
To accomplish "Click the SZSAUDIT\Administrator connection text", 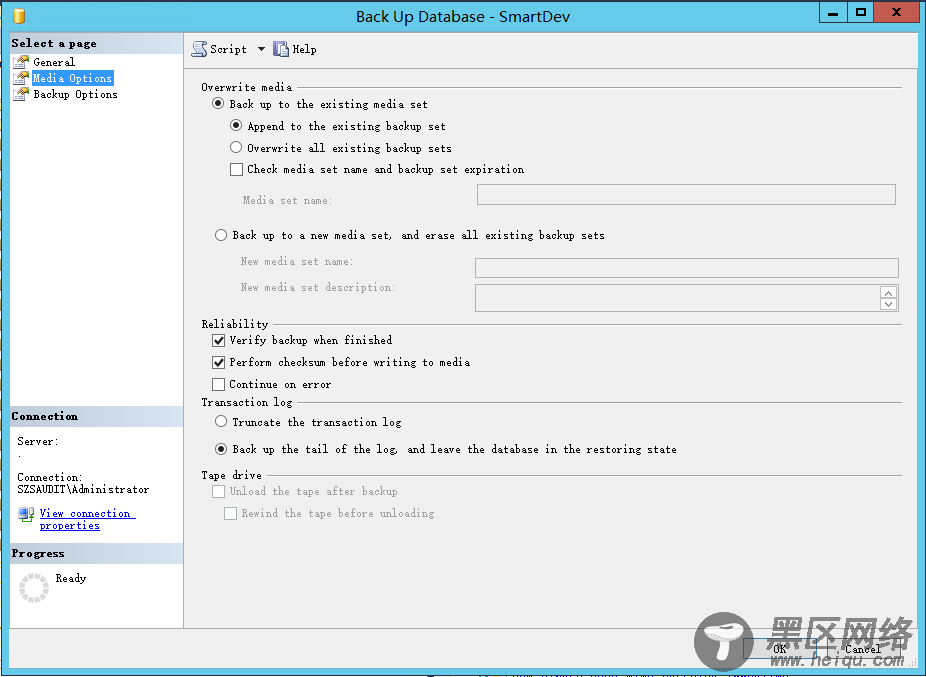I will [x=83, y=489].
